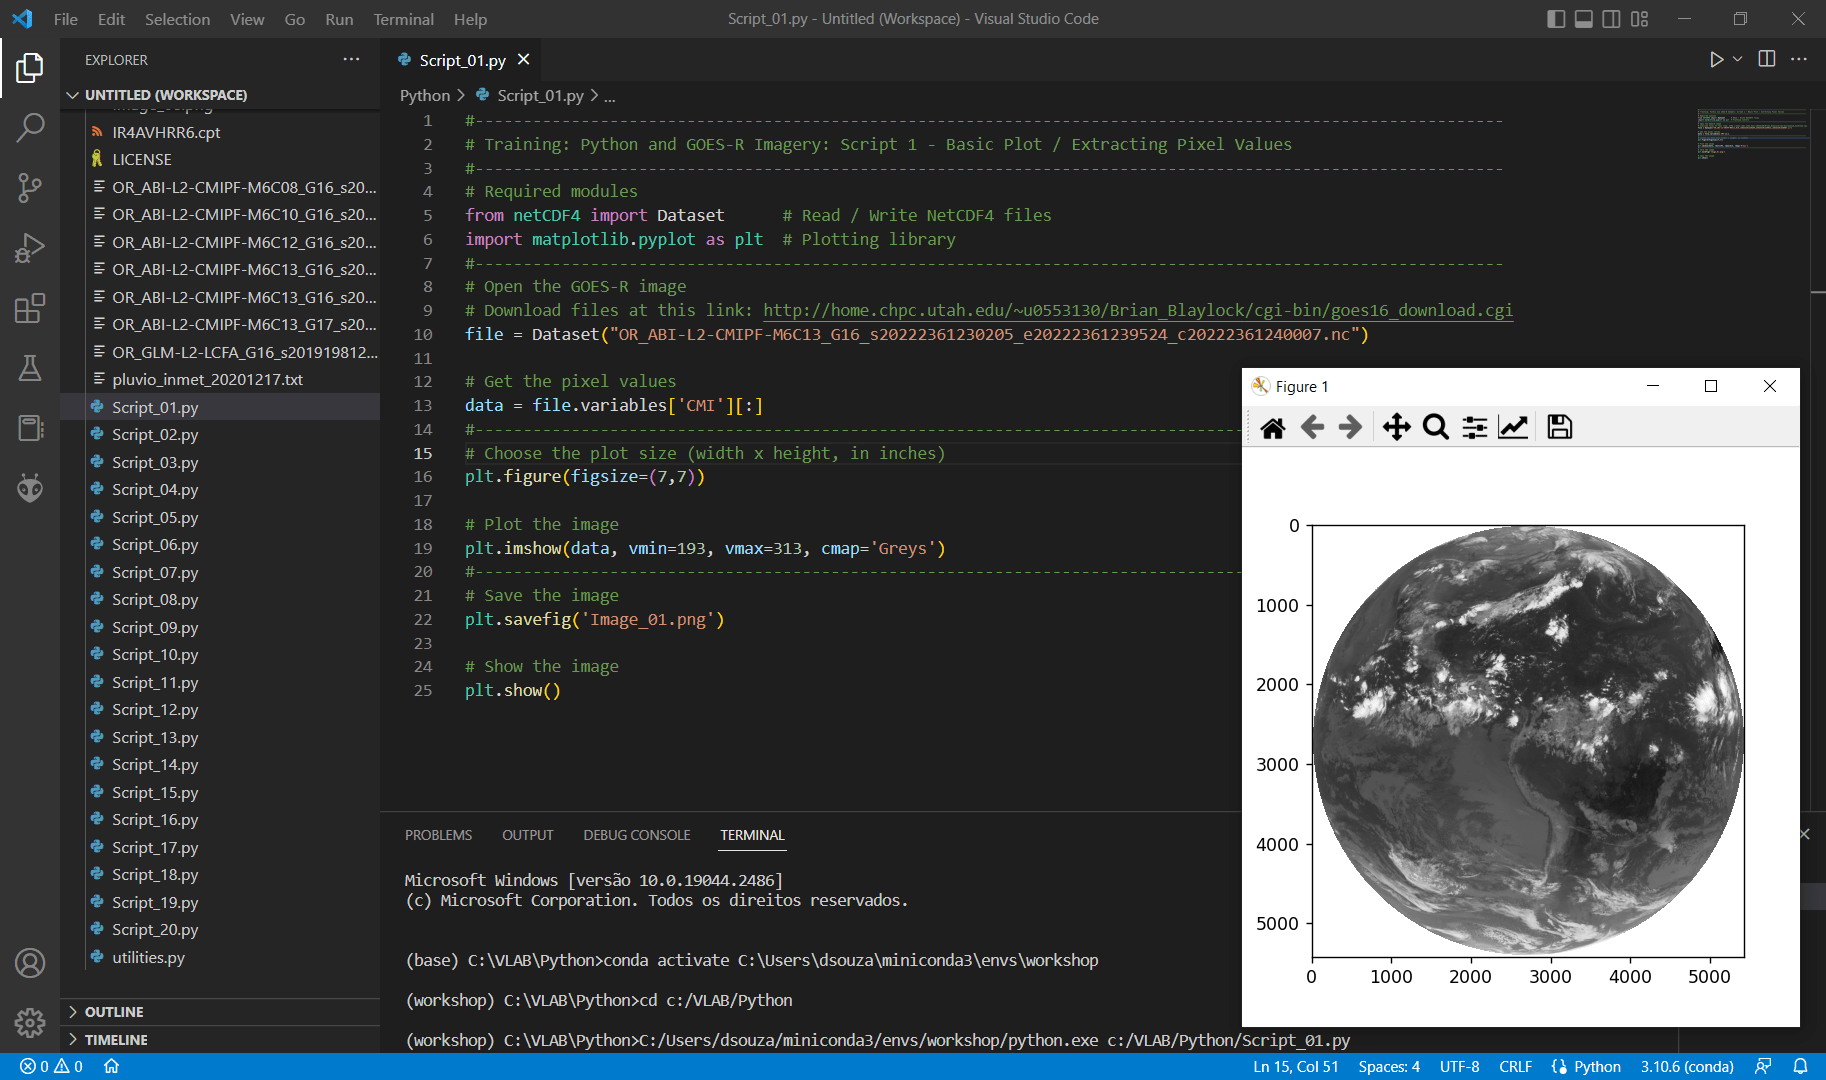The width and height of the screenshot is (1826, 1080).
Task: Save the figure with the disk icon
Action: [1560, 428]
